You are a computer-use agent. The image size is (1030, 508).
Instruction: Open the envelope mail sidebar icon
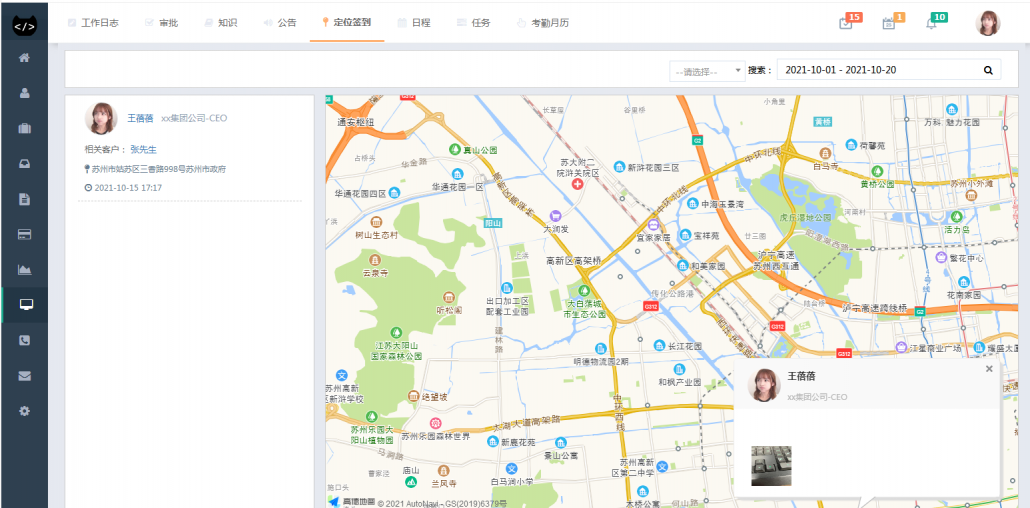pos(24,375)
